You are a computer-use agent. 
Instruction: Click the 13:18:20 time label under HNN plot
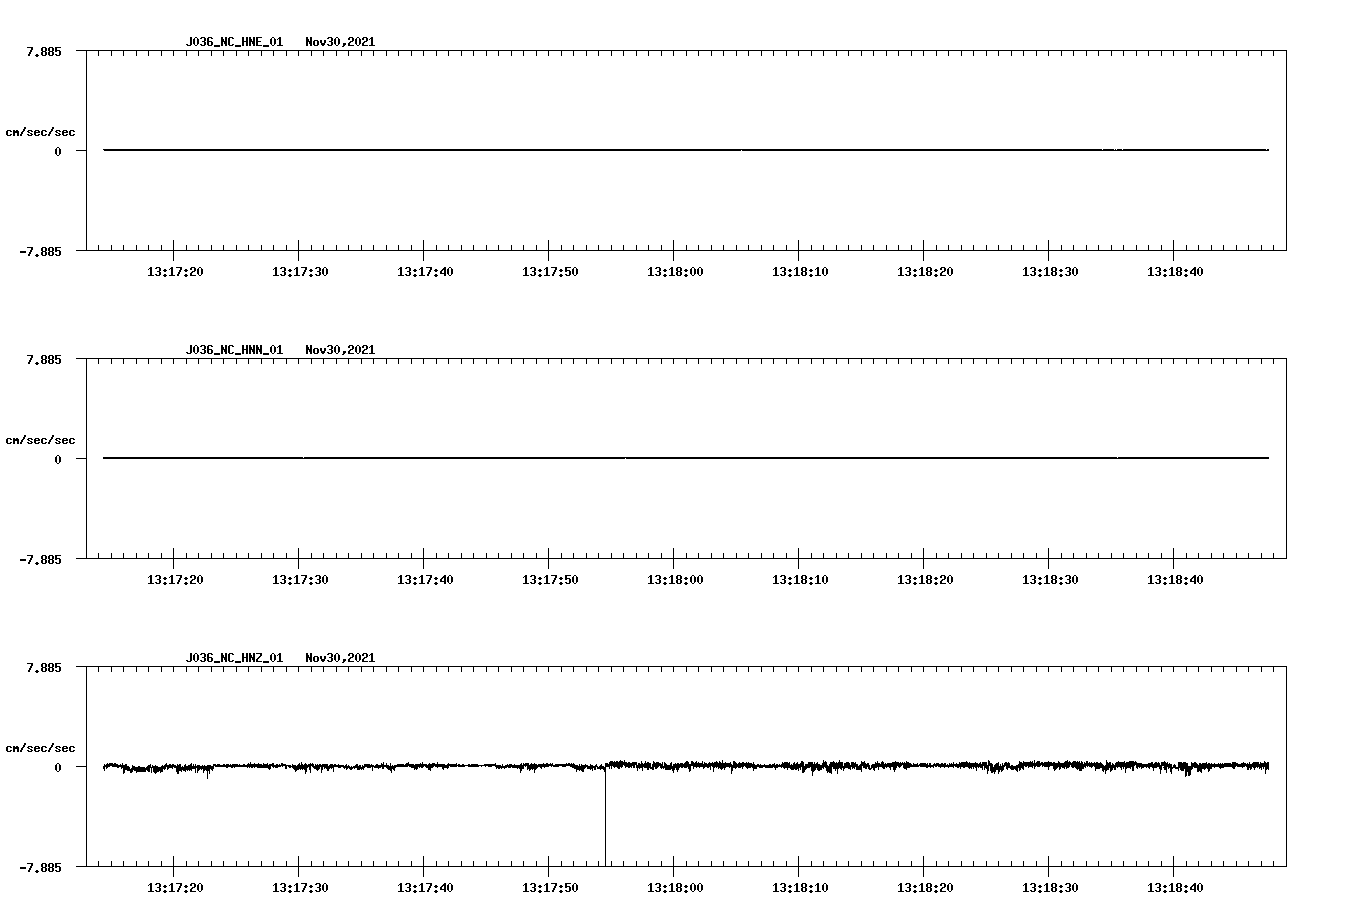pyautogui.click(x=925, y=580)
